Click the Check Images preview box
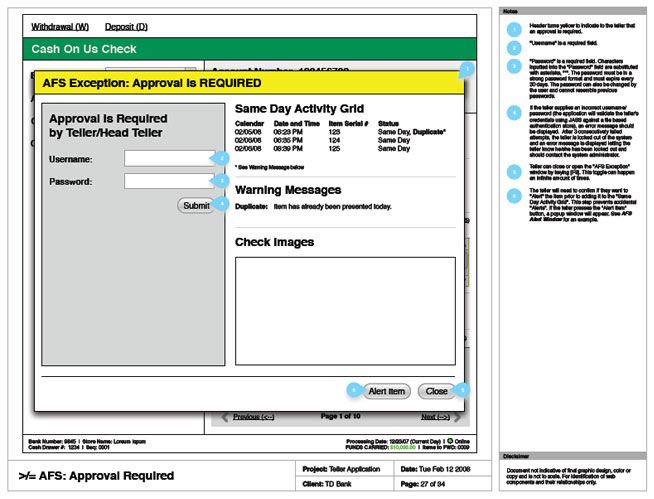The image size is (654, 499). pyautogui.click(x=345, y=311)
